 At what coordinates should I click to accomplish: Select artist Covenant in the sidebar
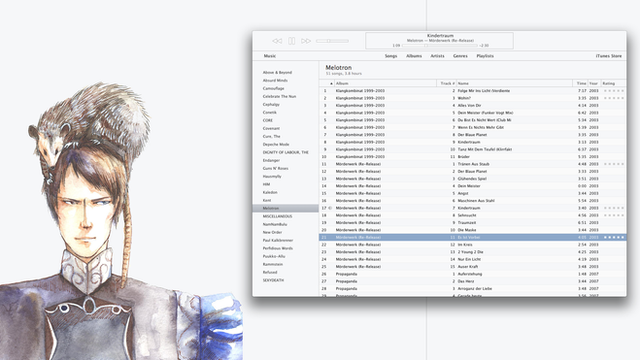[x=271, y=129]
